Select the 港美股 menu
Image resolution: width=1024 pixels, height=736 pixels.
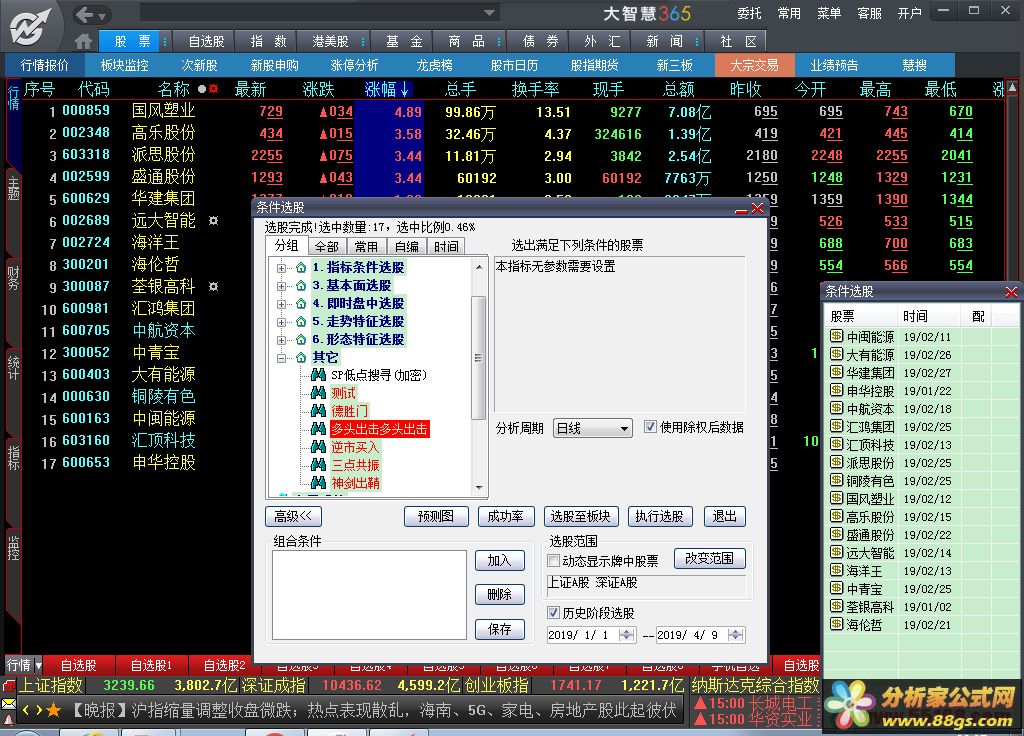(331, 41)
